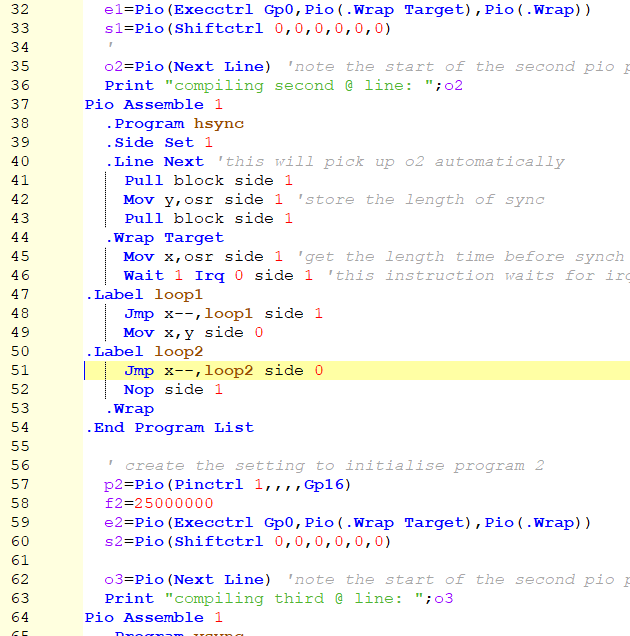The width and height of the screenshot is (630, 636).
Task: Click the '.Label loop1' line
Action: click(x=143, y=295)
